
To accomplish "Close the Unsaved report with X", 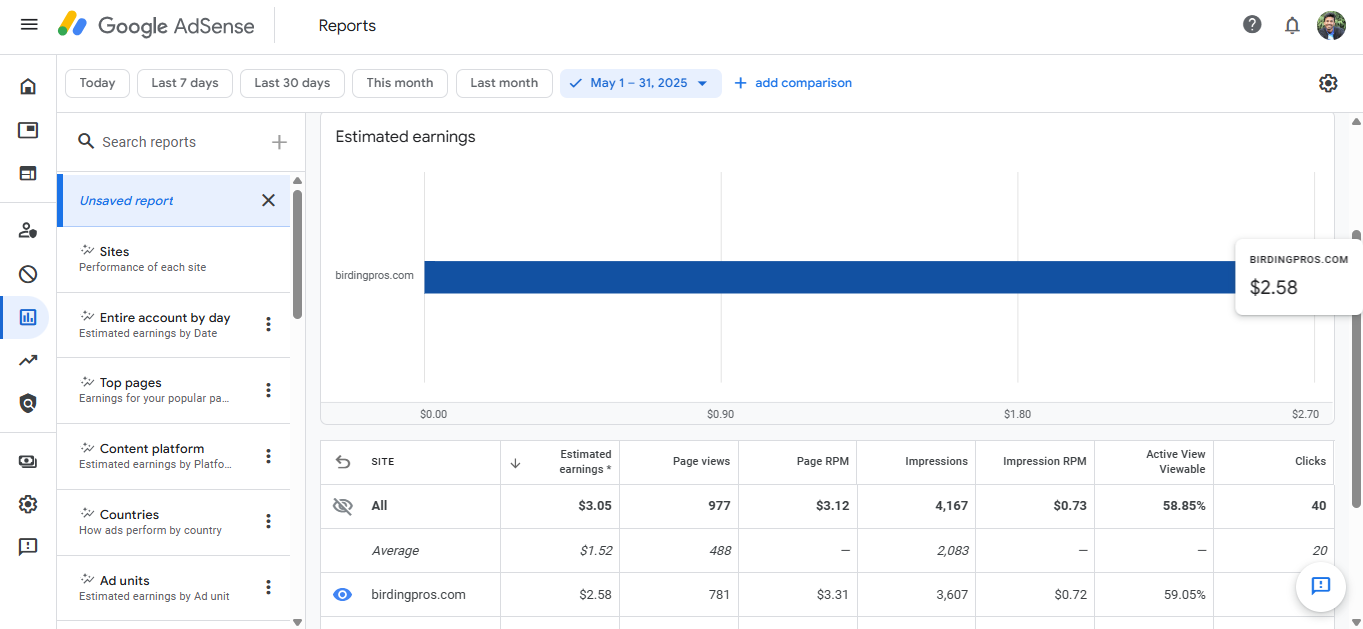I will coord(268,200).
